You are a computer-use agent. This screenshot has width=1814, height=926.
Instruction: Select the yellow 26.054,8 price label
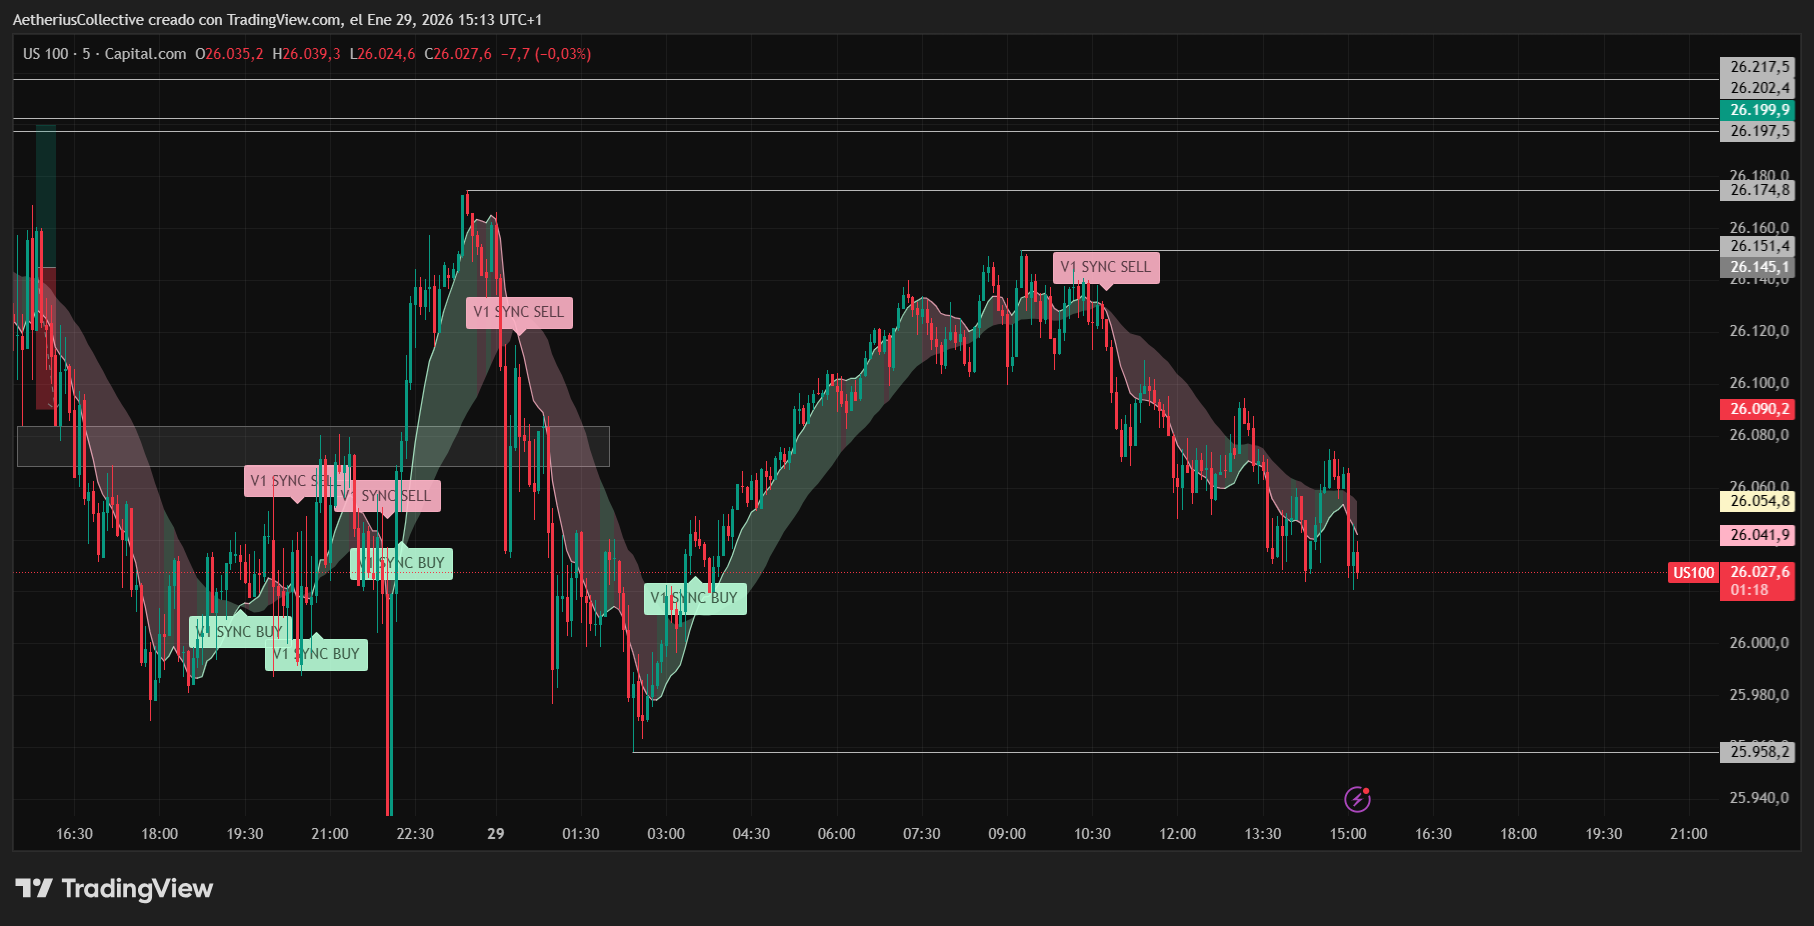[1757, 501]
